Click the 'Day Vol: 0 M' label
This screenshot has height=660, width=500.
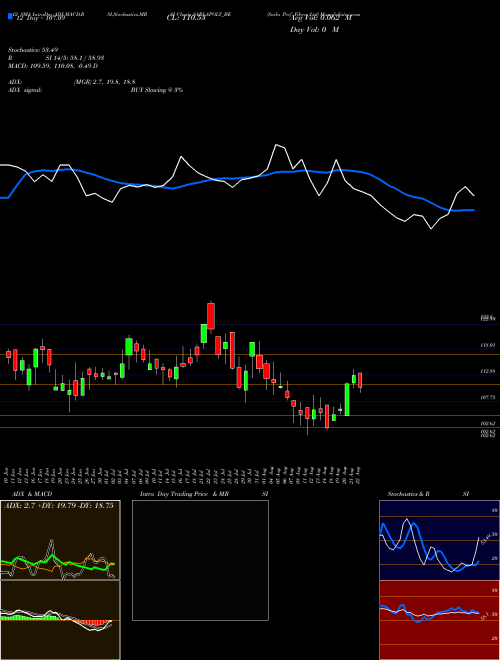[314, 30]
